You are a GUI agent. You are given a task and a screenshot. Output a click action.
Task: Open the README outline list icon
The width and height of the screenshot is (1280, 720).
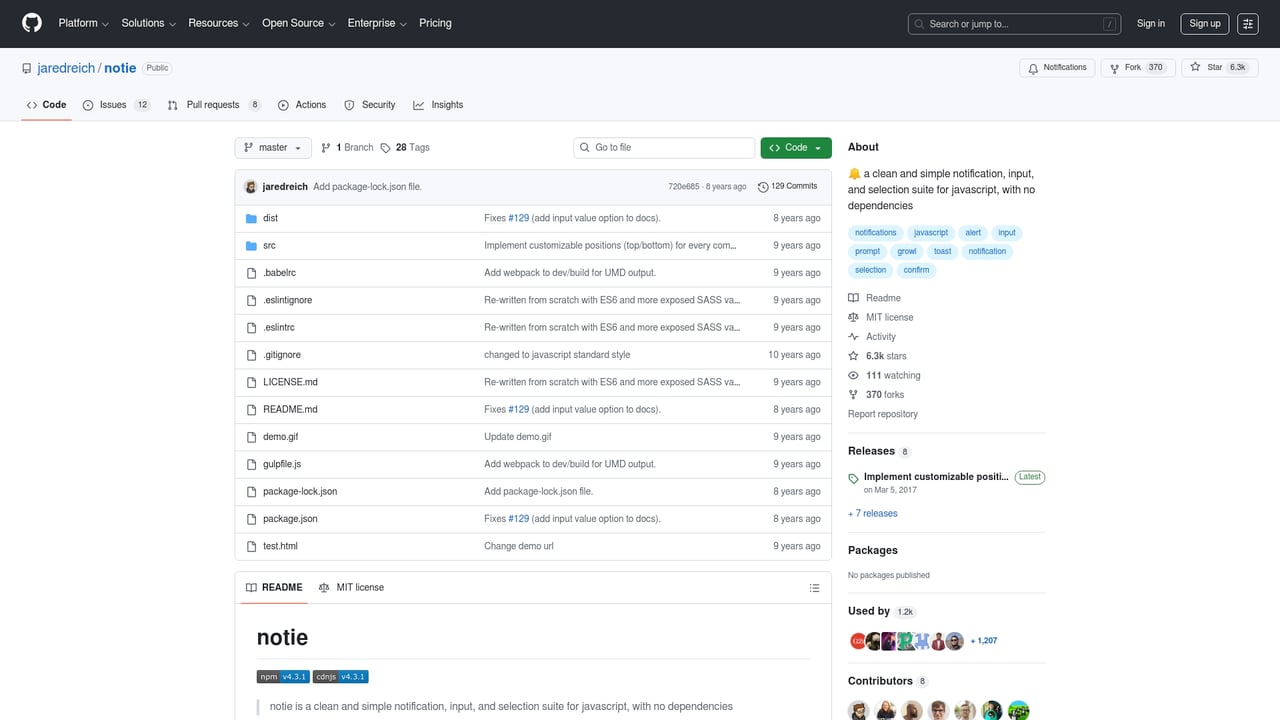coord(814,588)
